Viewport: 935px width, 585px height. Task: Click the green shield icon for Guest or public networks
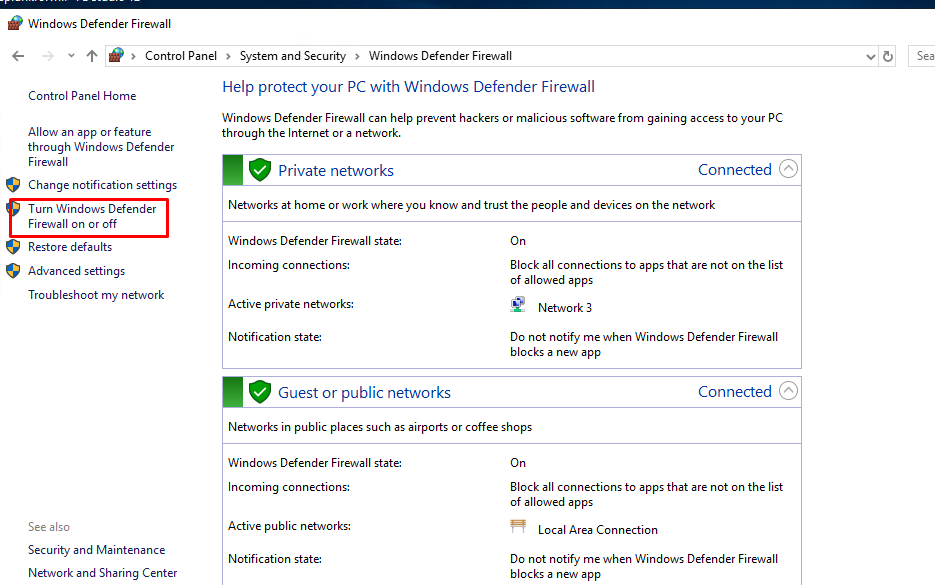(259, 392)
